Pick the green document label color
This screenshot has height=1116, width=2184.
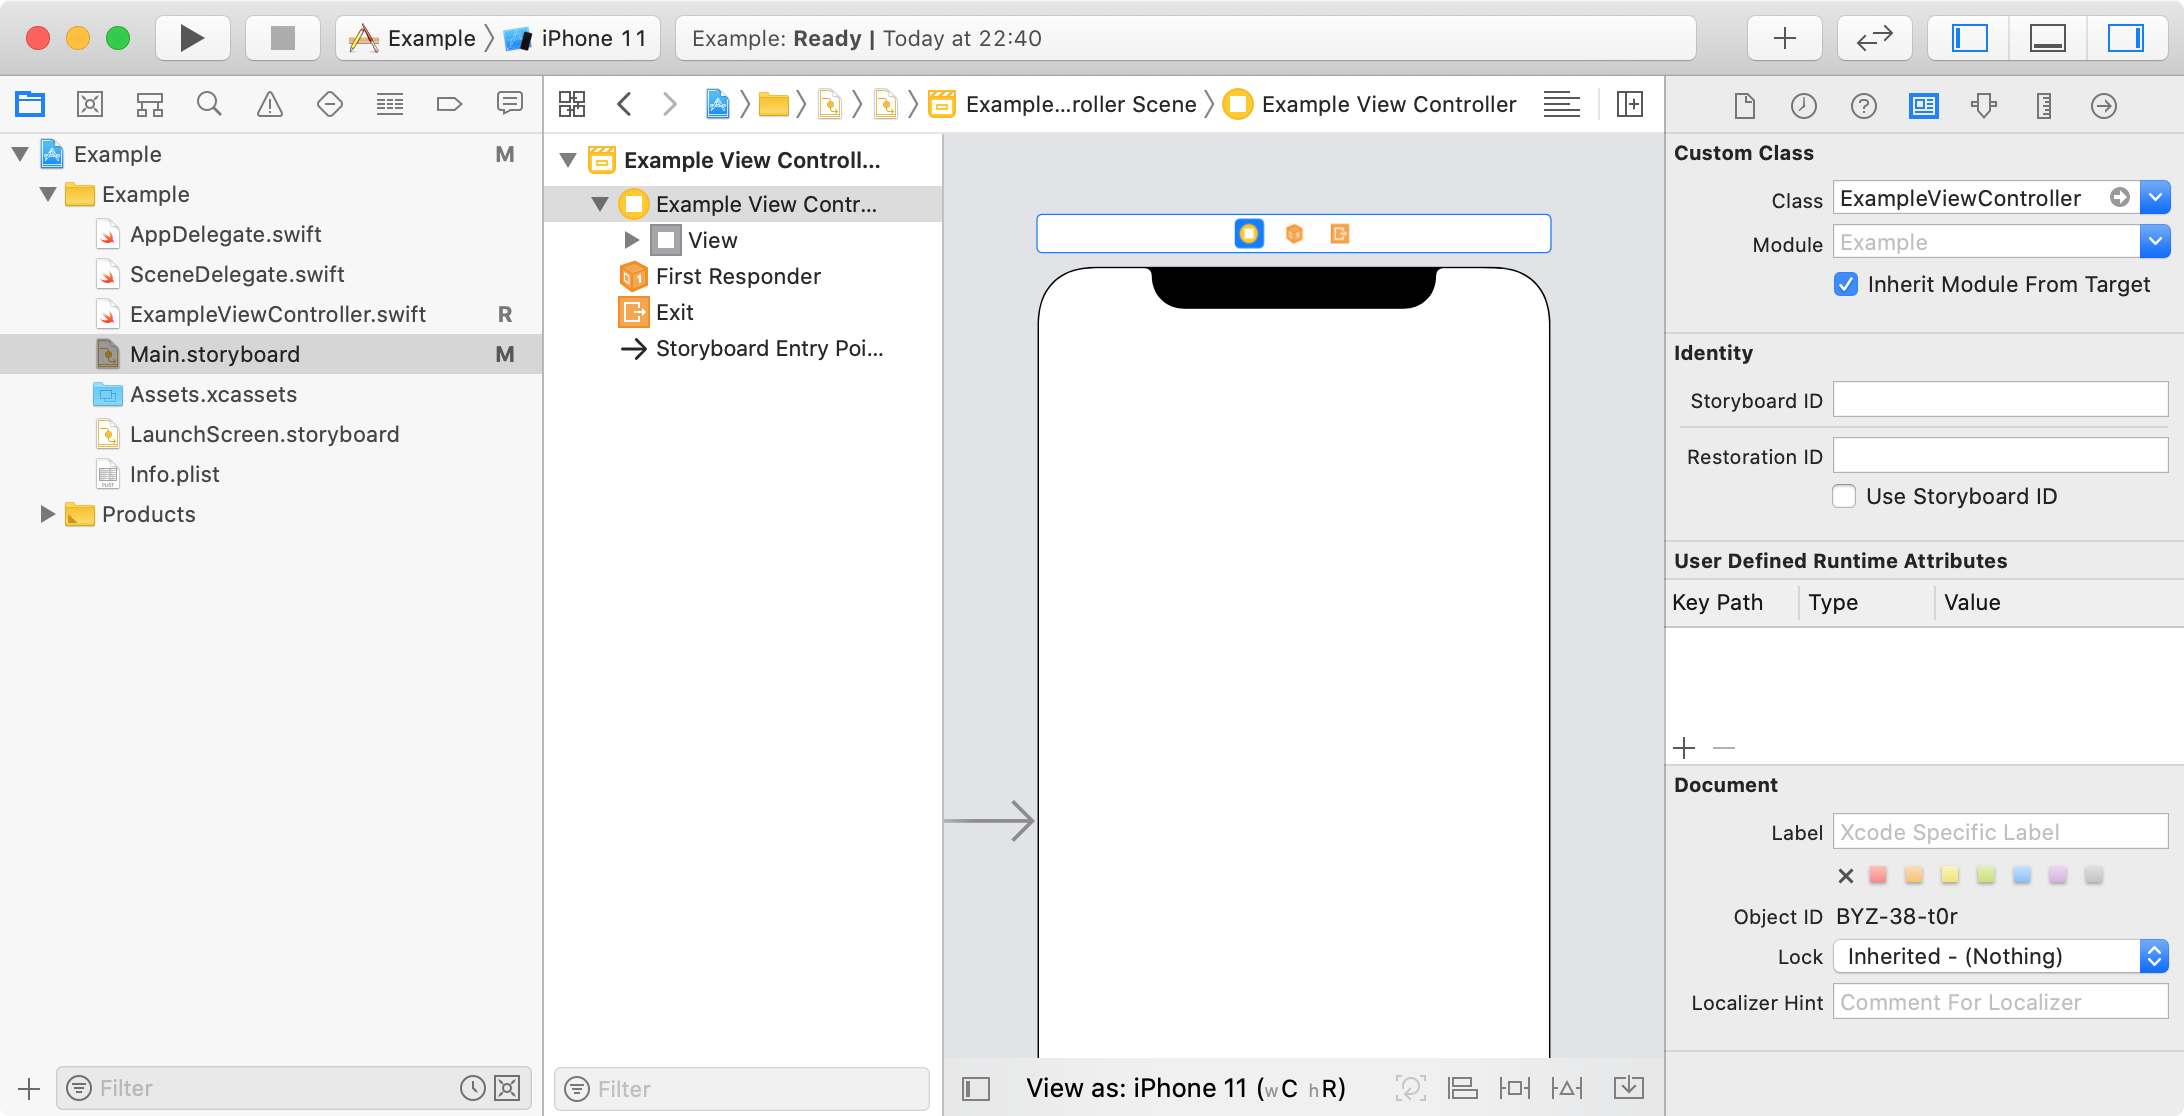pyautogui.click(x=1986, y=875)
